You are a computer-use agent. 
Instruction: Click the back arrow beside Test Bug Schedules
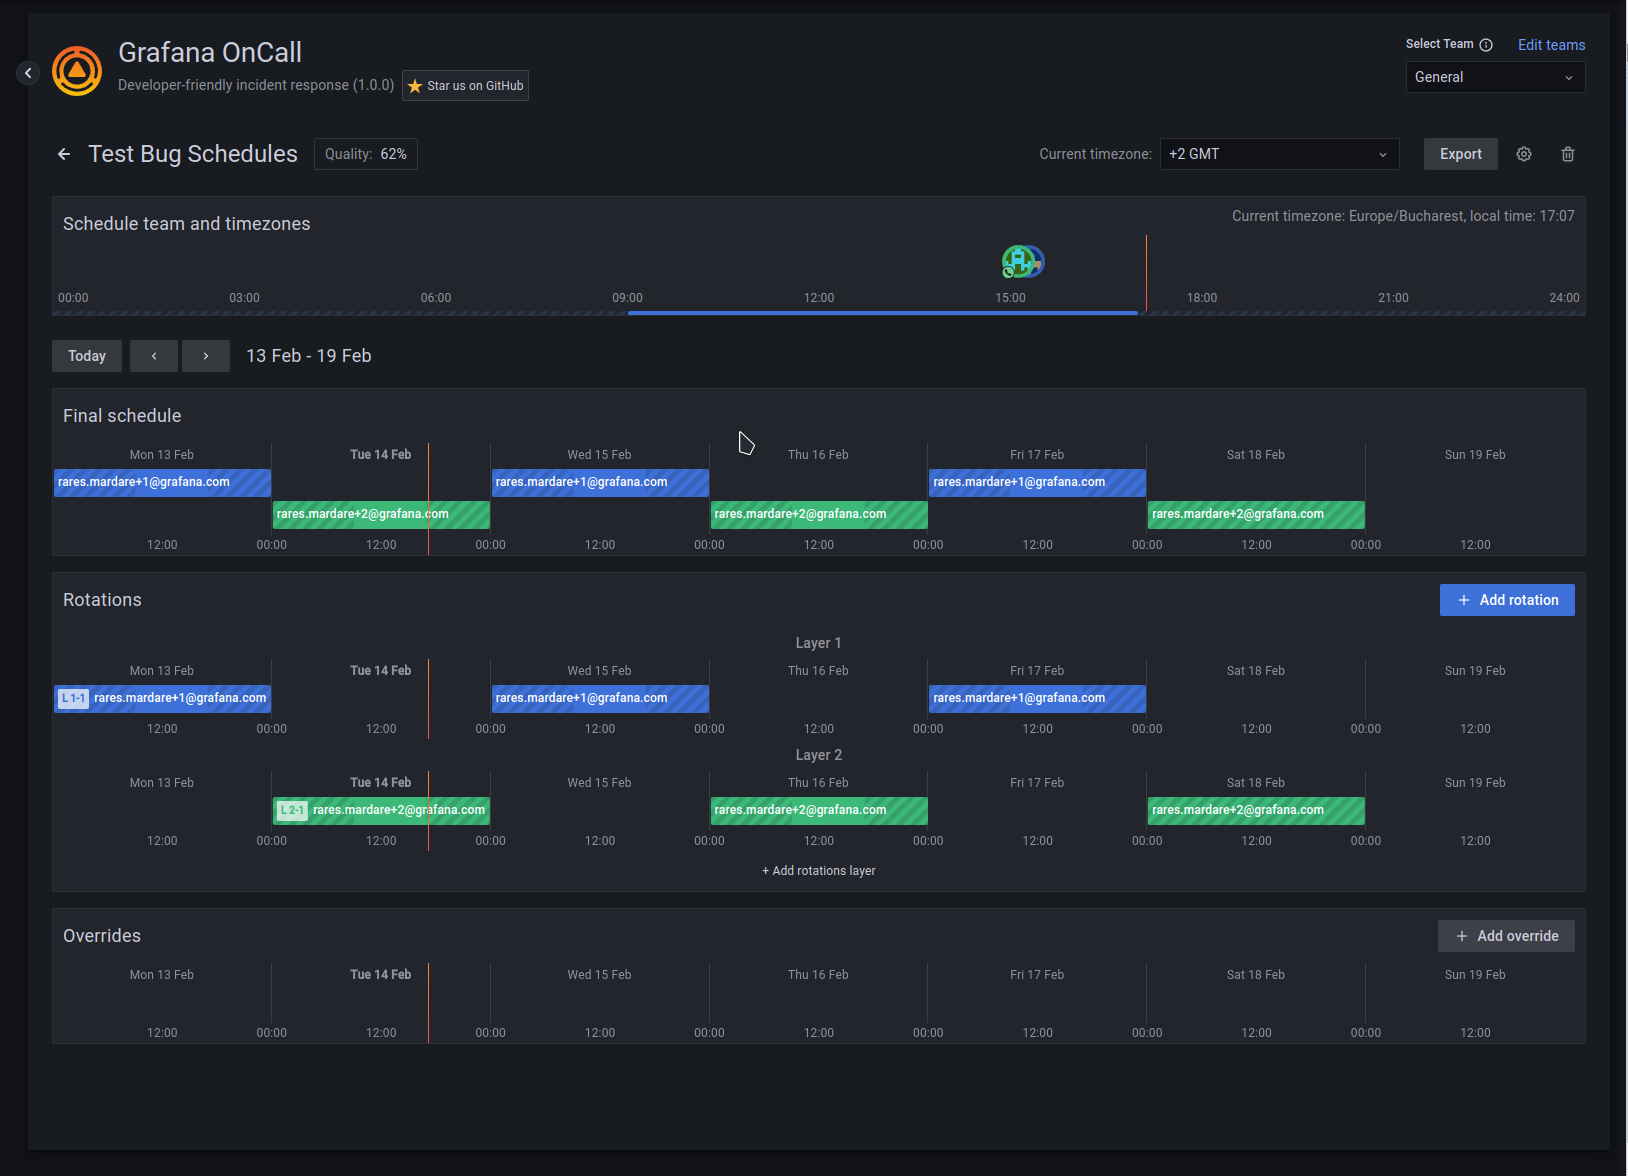pyautogui.click(x=63, y=154)
